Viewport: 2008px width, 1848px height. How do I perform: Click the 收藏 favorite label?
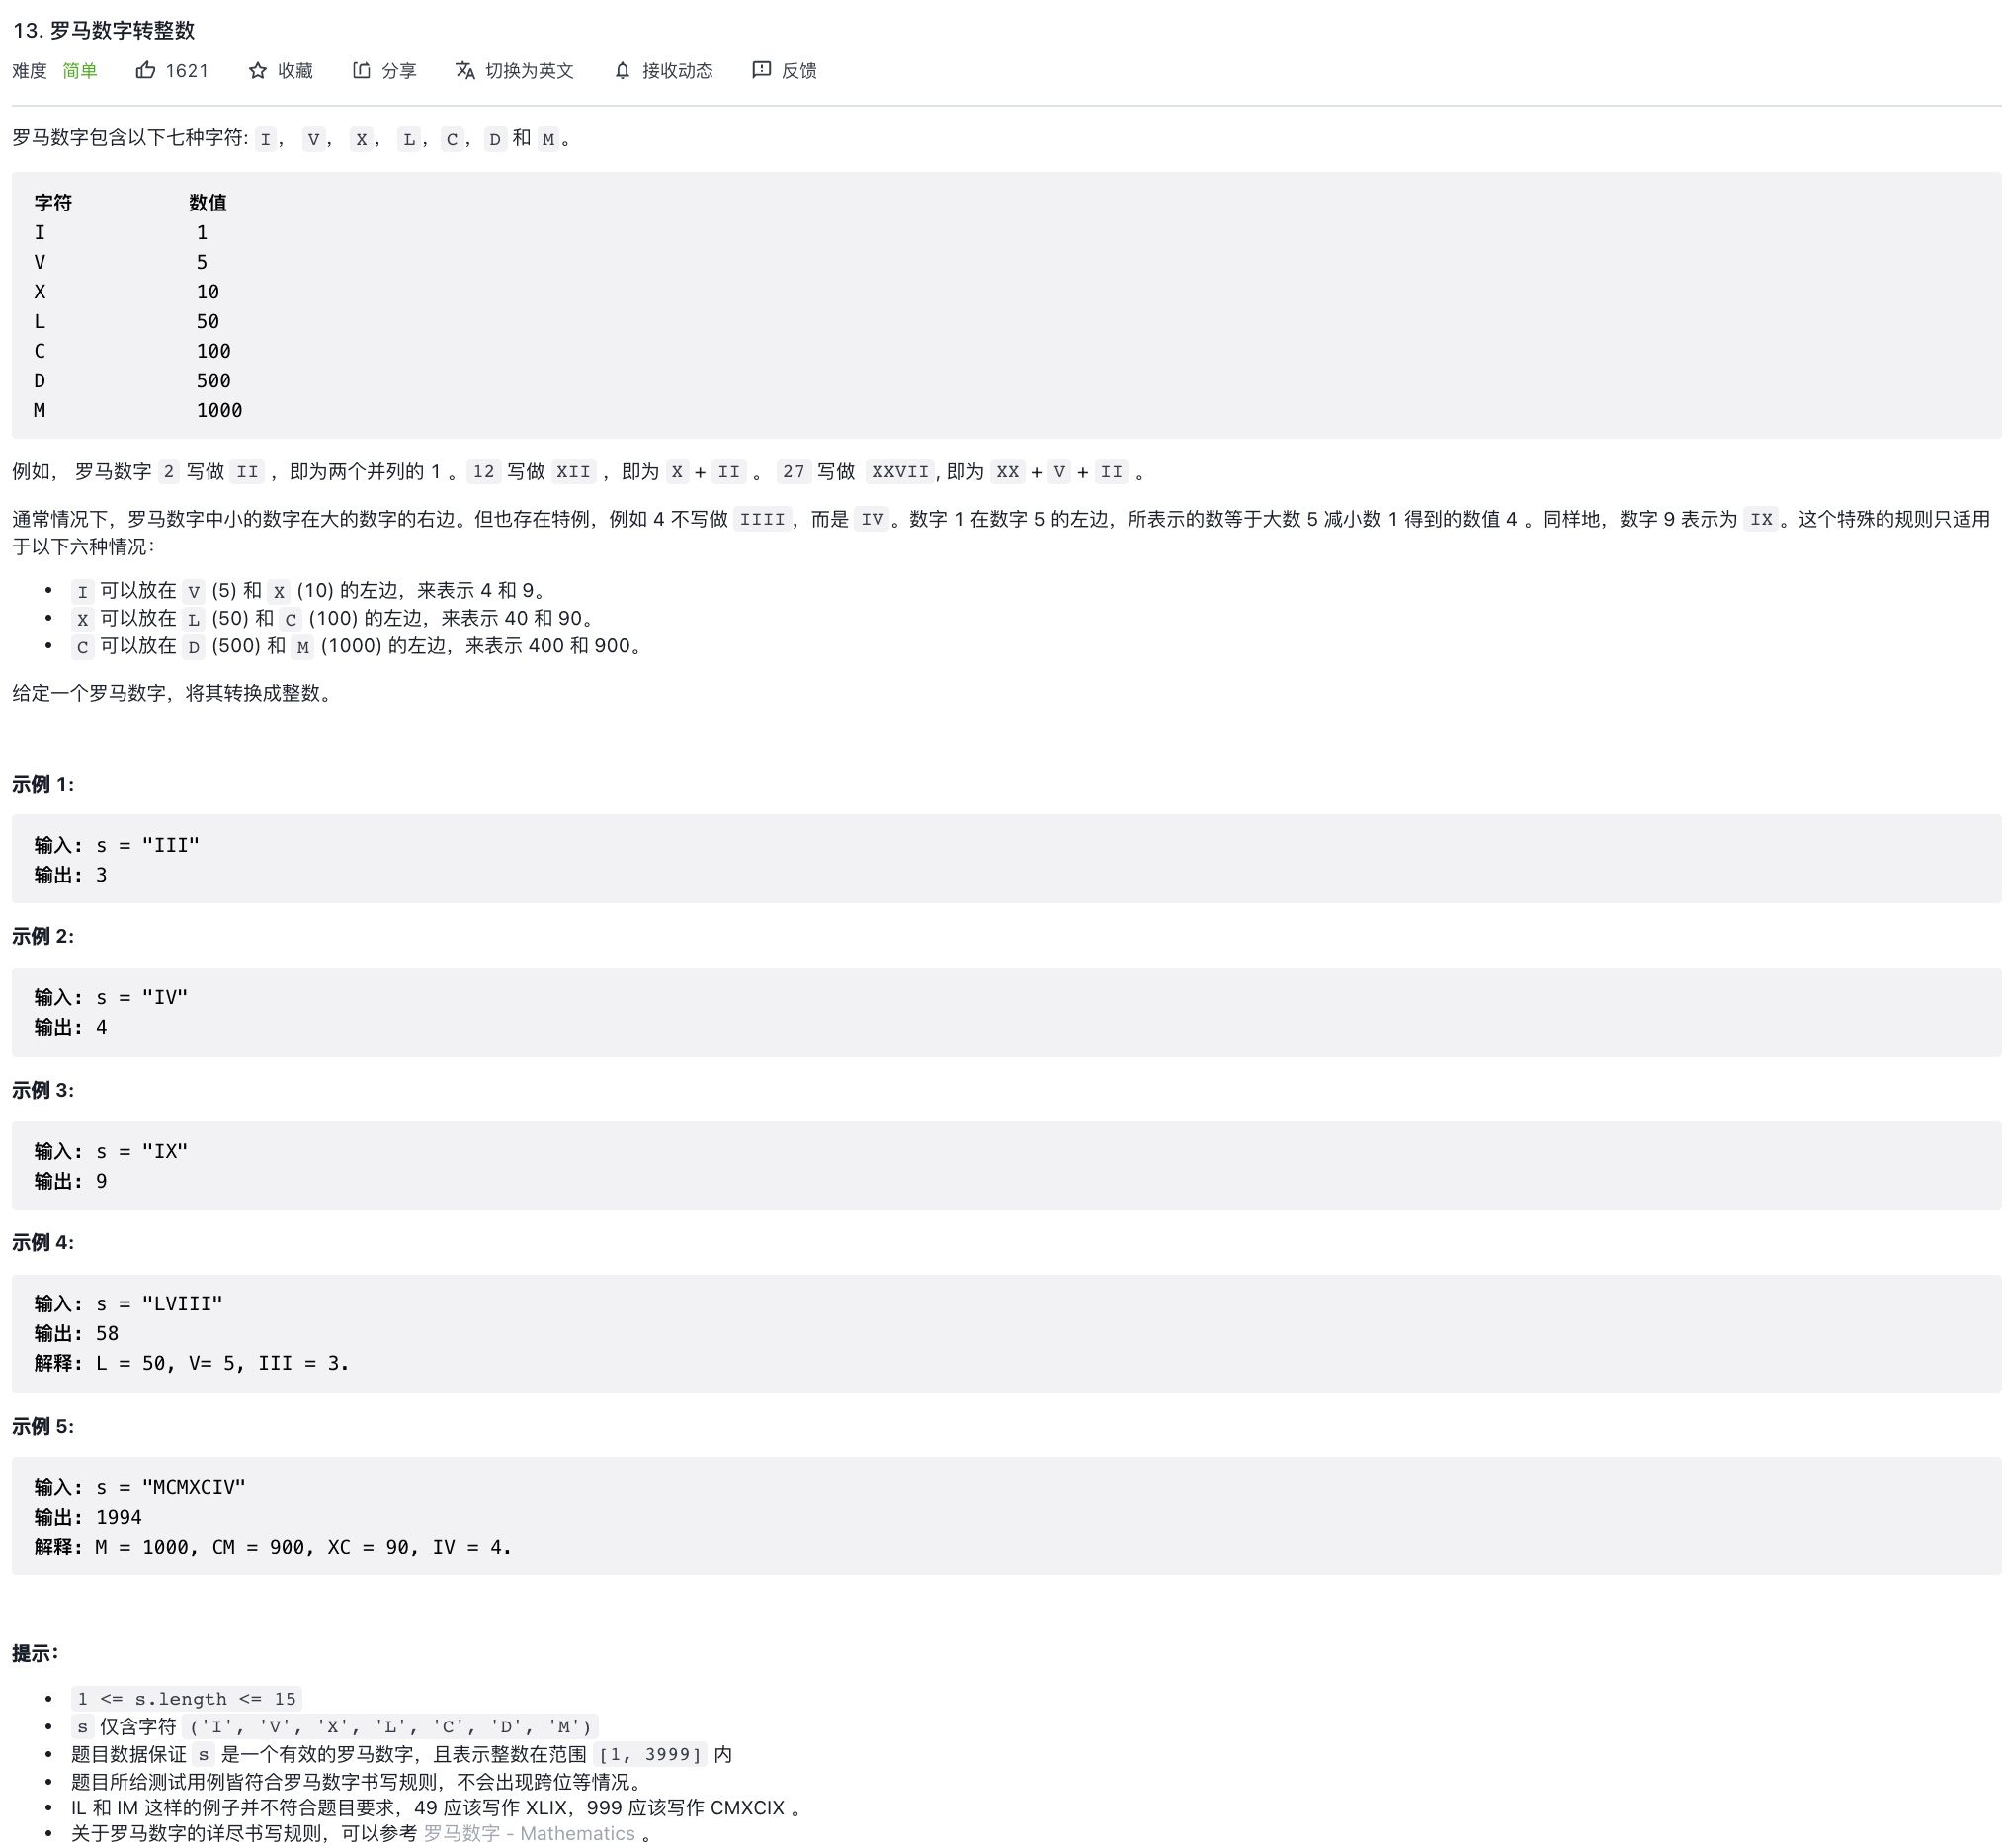pos(295,70)
